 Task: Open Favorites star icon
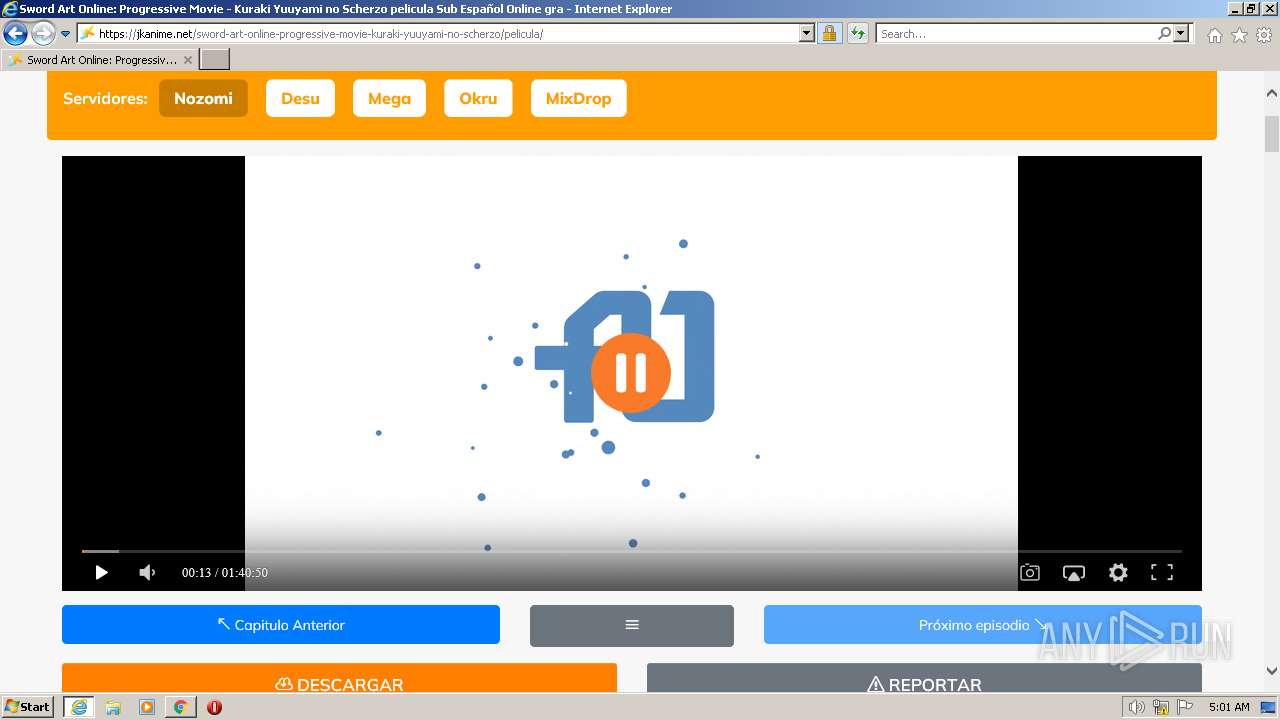[1239, 35]
